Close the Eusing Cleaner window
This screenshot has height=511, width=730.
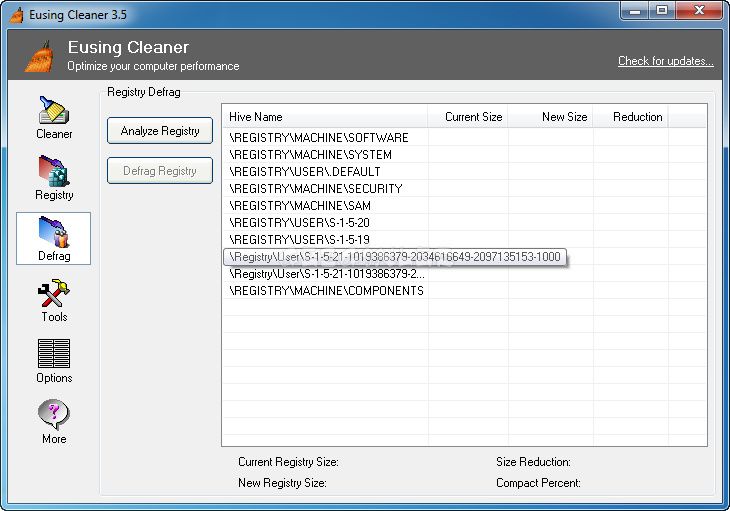point(699,11)
